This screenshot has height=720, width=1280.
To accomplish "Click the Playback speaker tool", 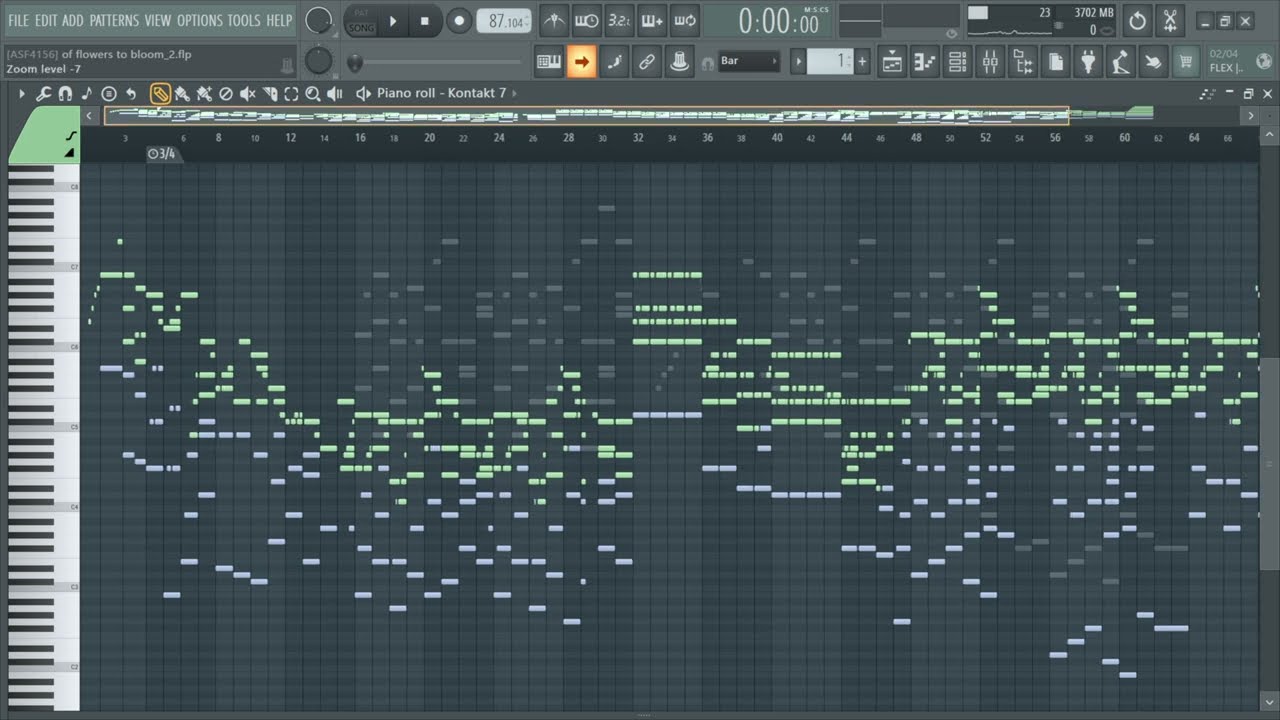I will pos(335,93).
